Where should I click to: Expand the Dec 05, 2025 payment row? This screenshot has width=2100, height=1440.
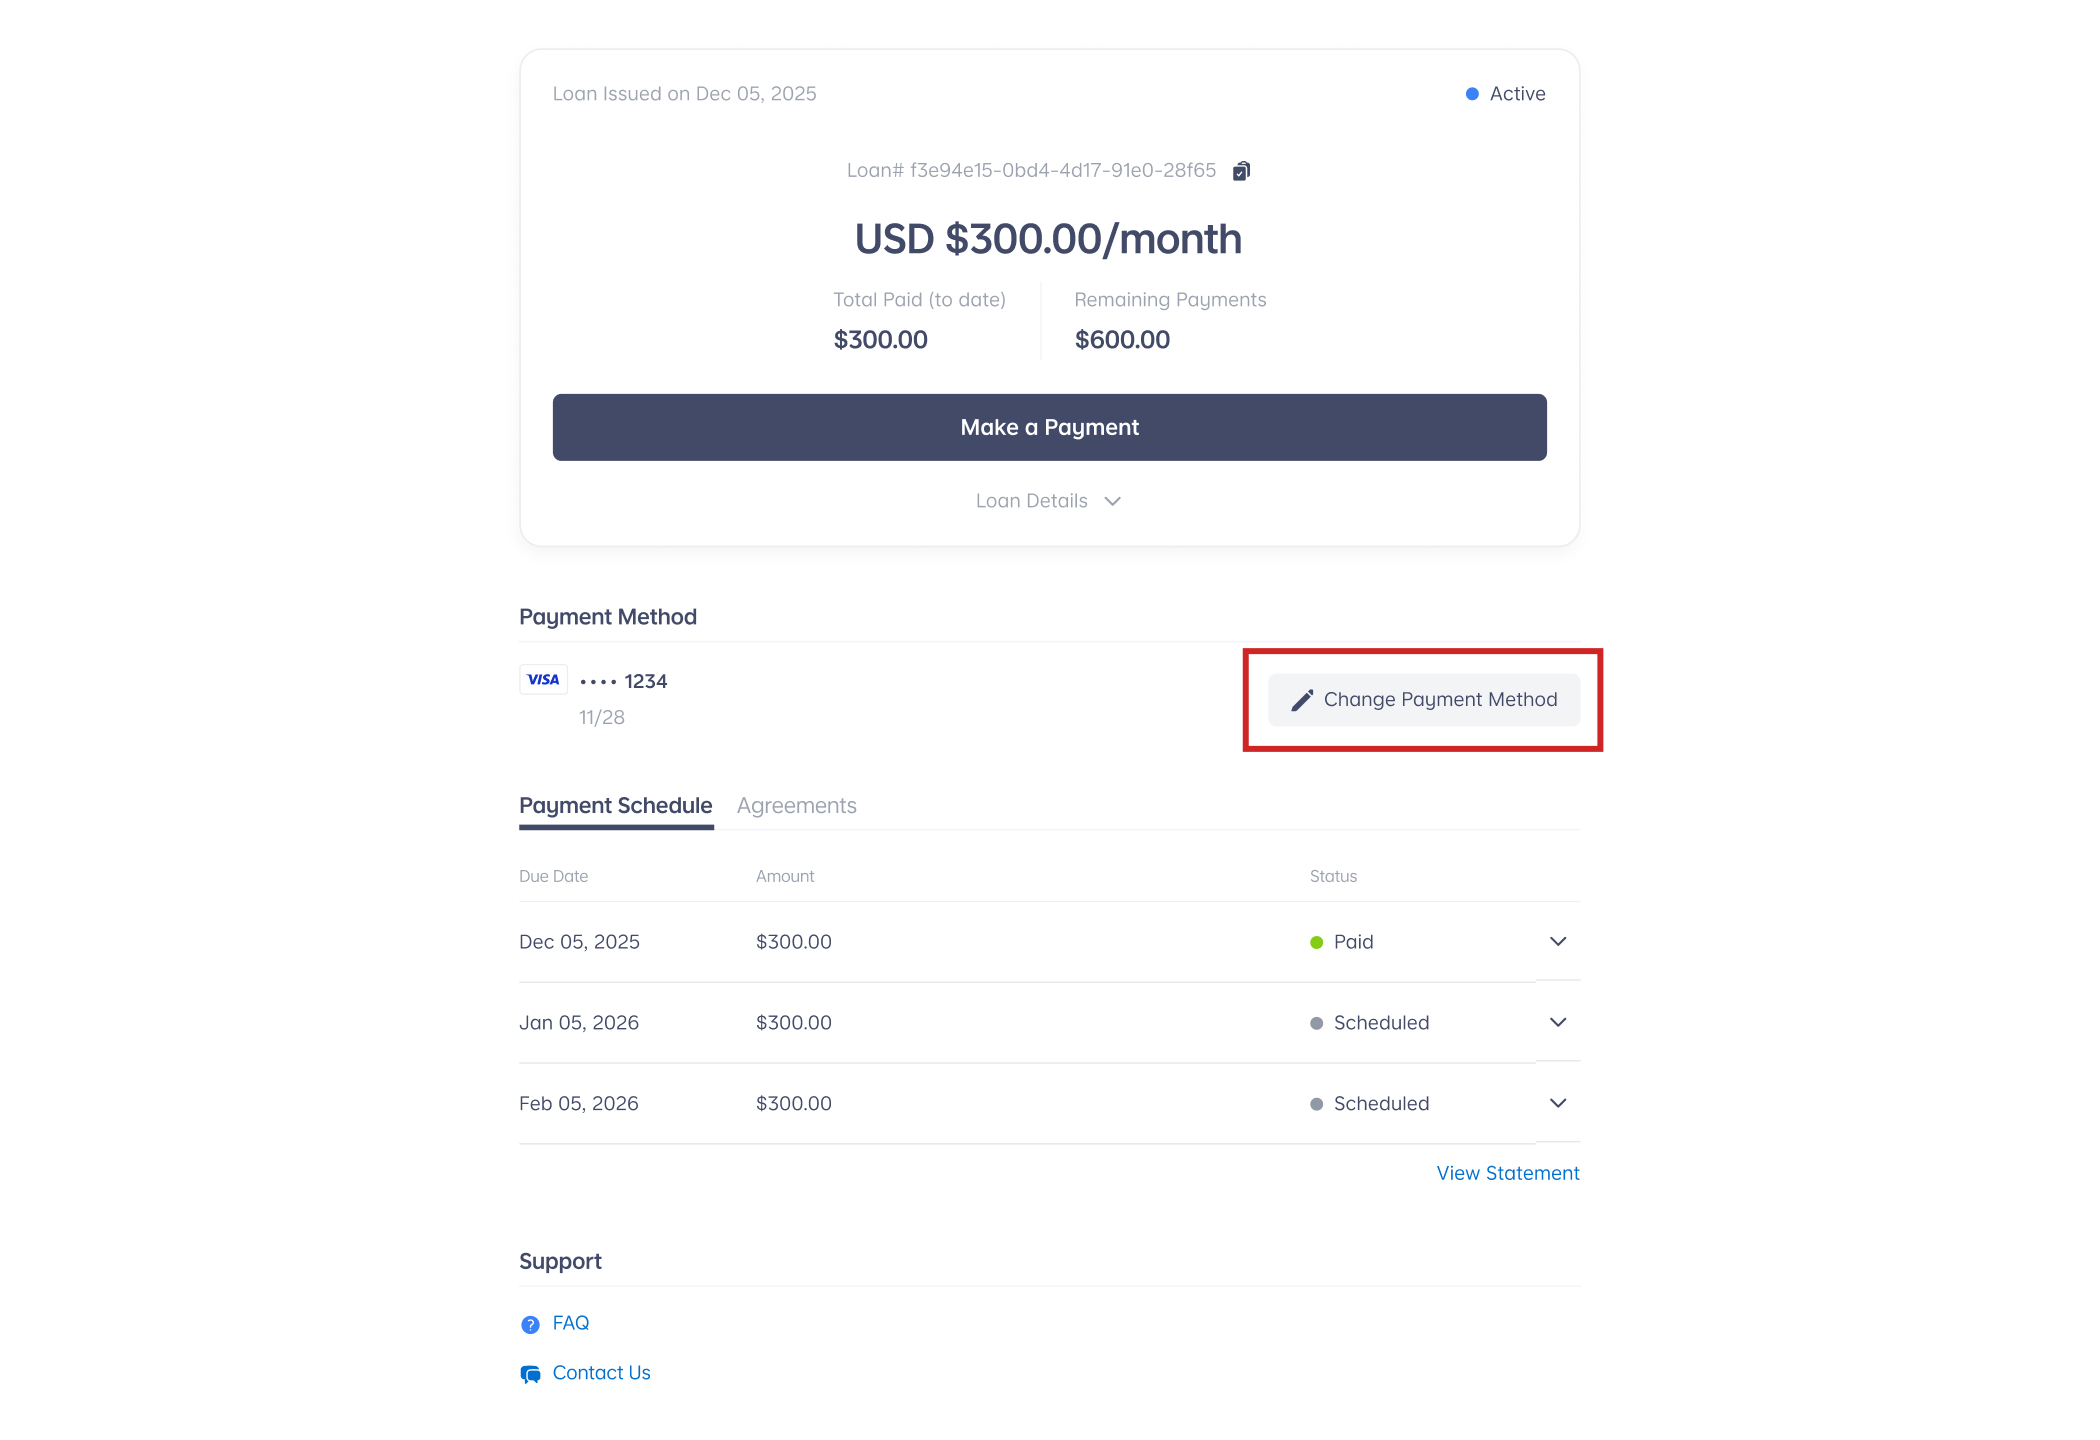pos(1557,941)
